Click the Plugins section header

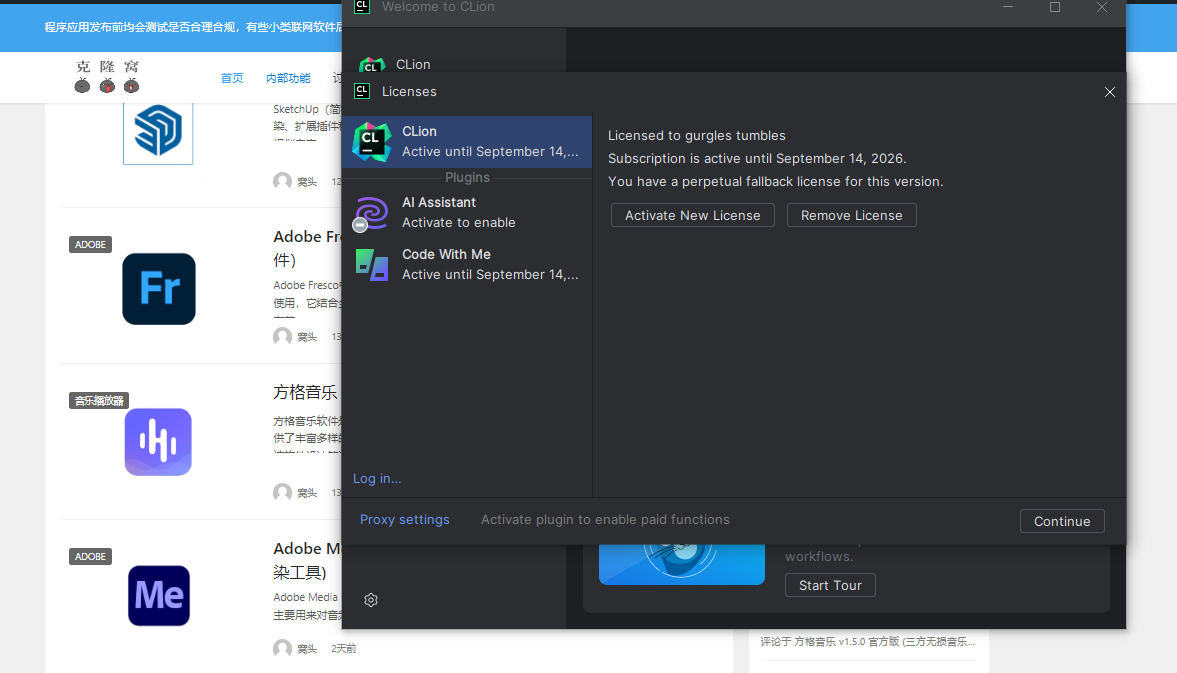pyautogui.click(x=467, y=177)
